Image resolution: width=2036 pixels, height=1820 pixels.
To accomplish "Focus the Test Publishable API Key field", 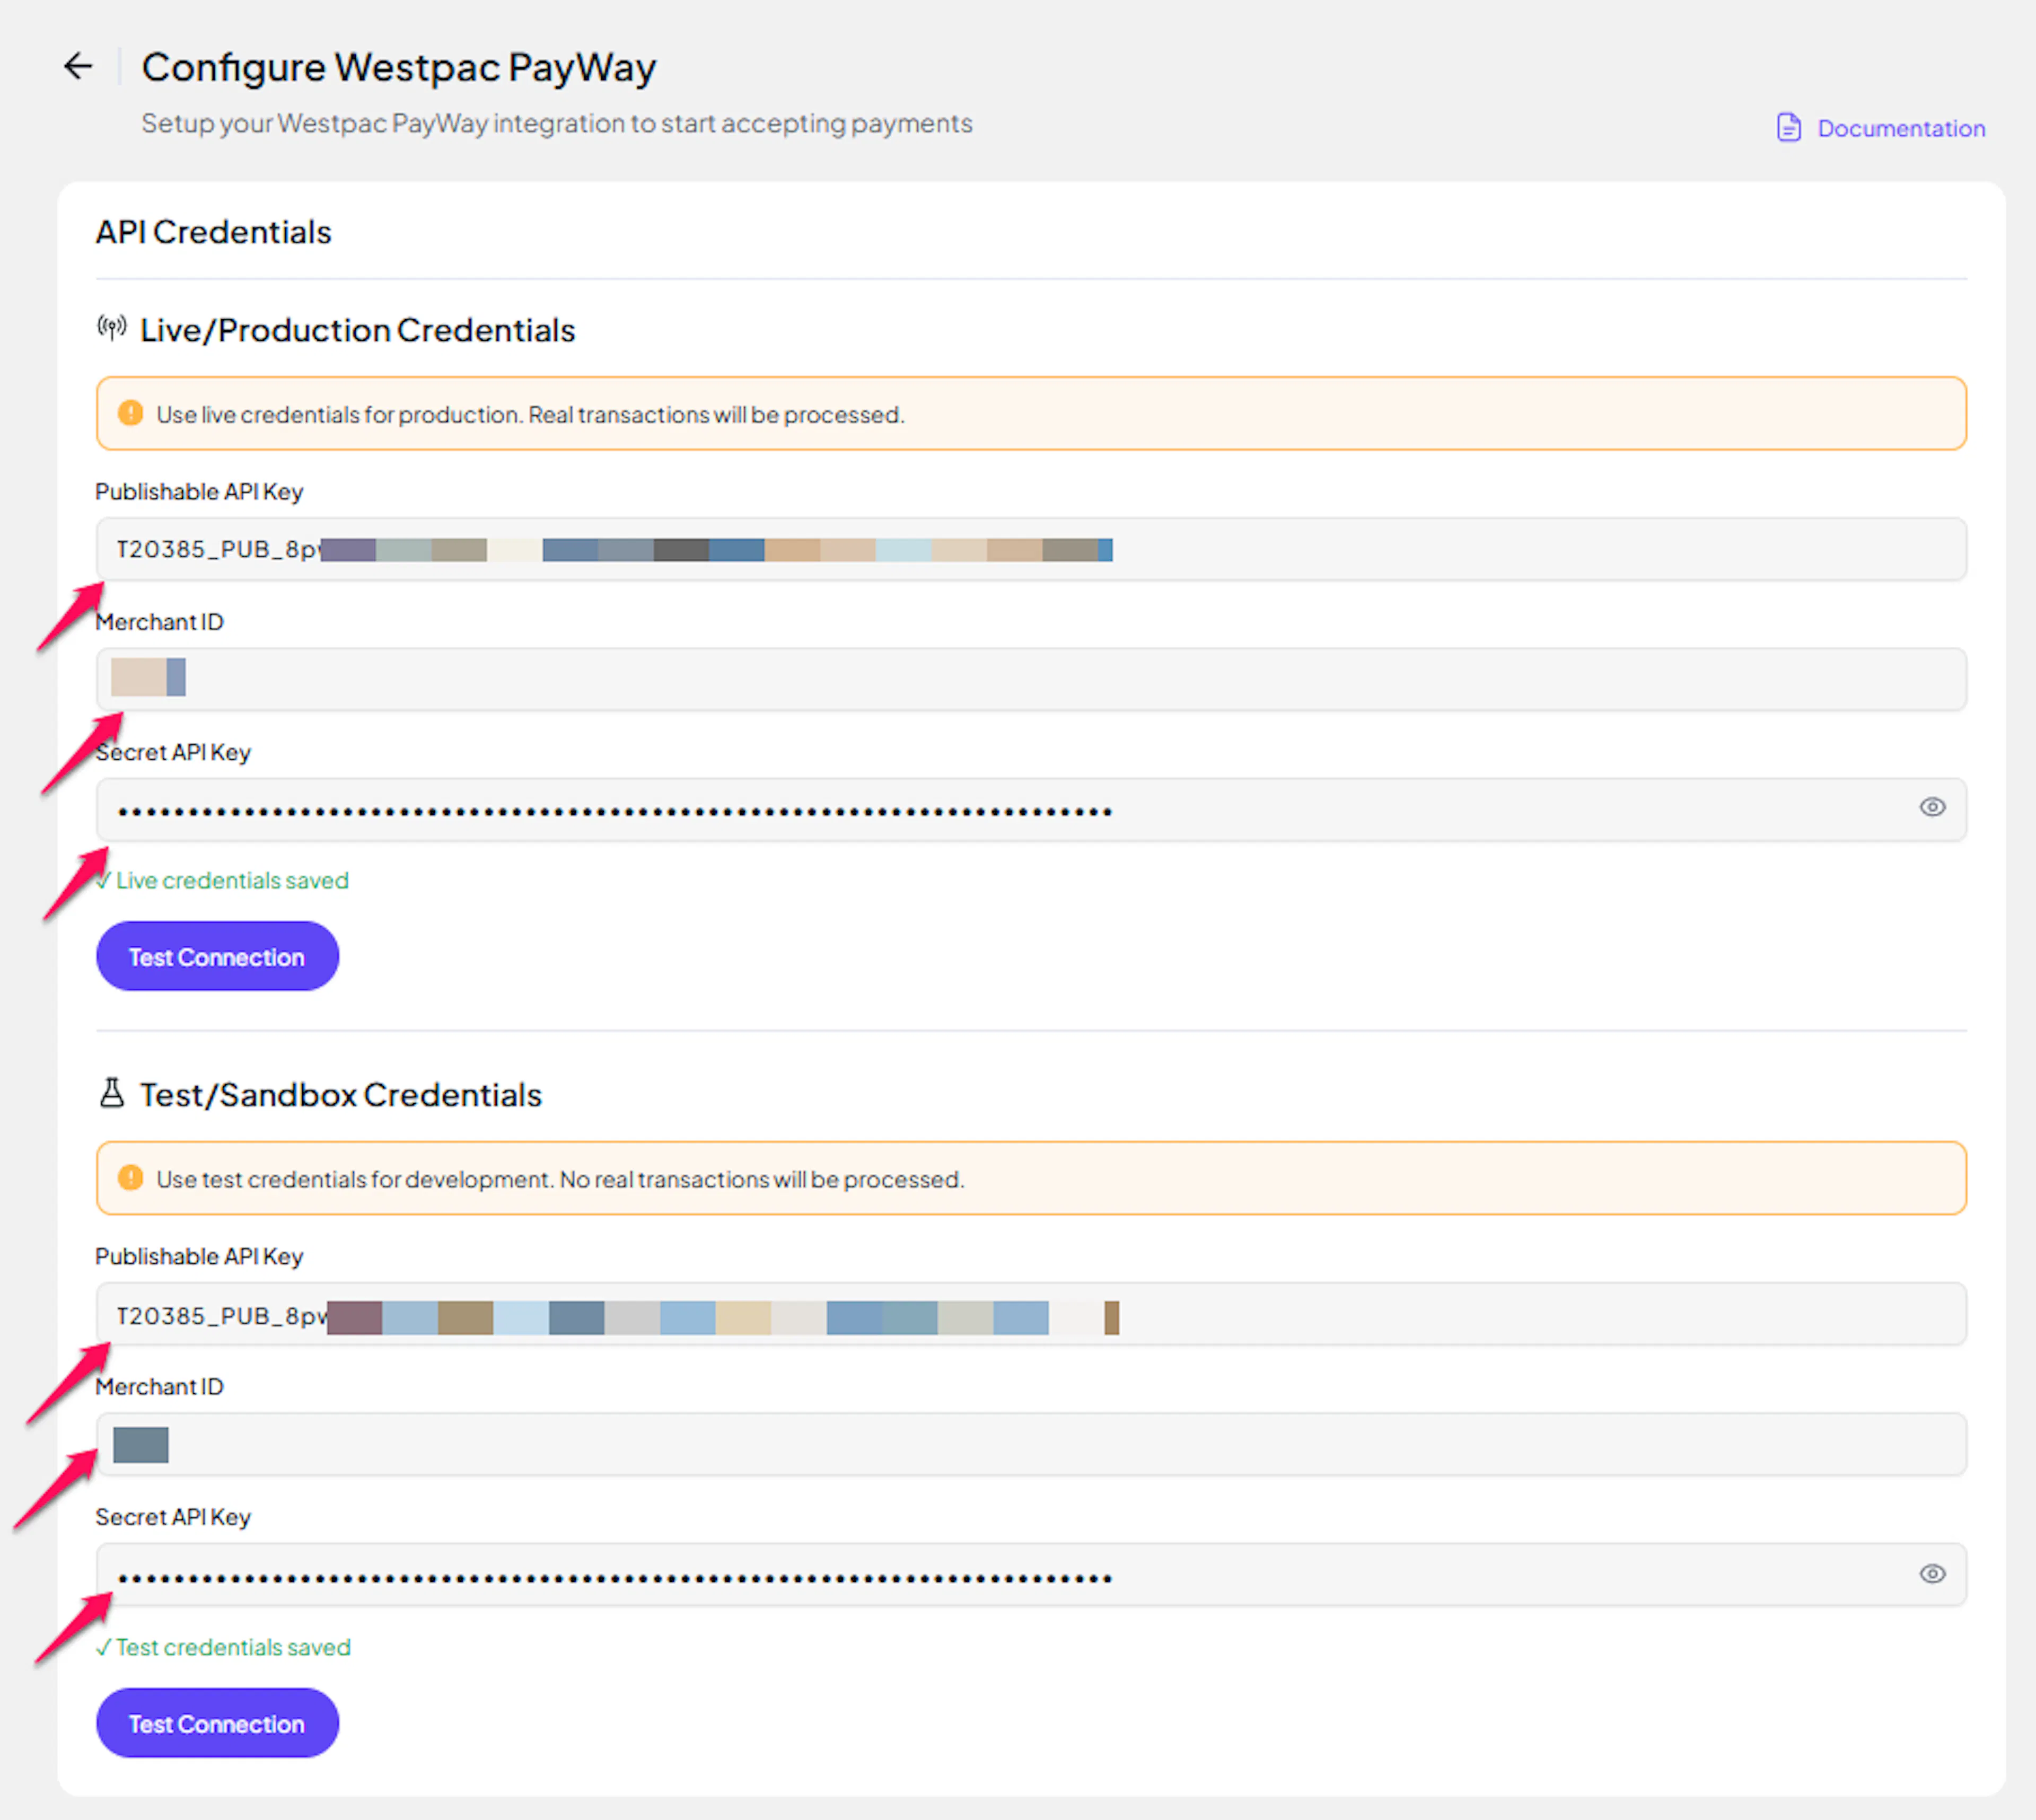I will pos(1031,1314).
